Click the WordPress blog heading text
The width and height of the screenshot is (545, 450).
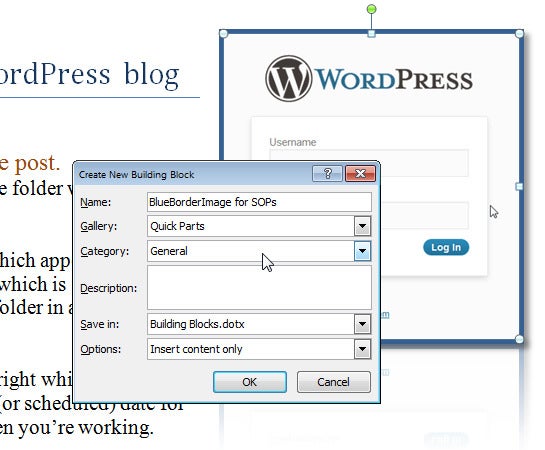(x=89, y=75)
